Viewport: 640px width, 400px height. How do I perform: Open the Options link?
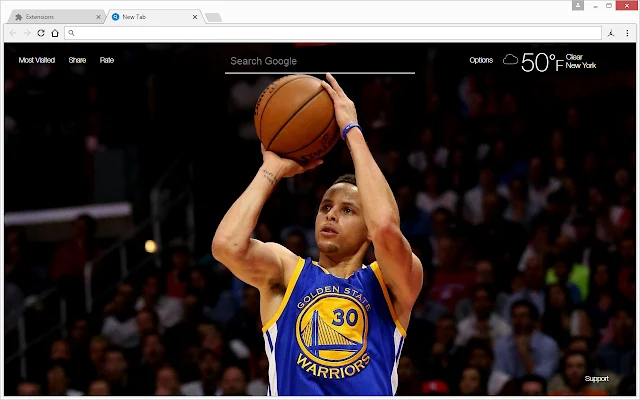[481, 60]
